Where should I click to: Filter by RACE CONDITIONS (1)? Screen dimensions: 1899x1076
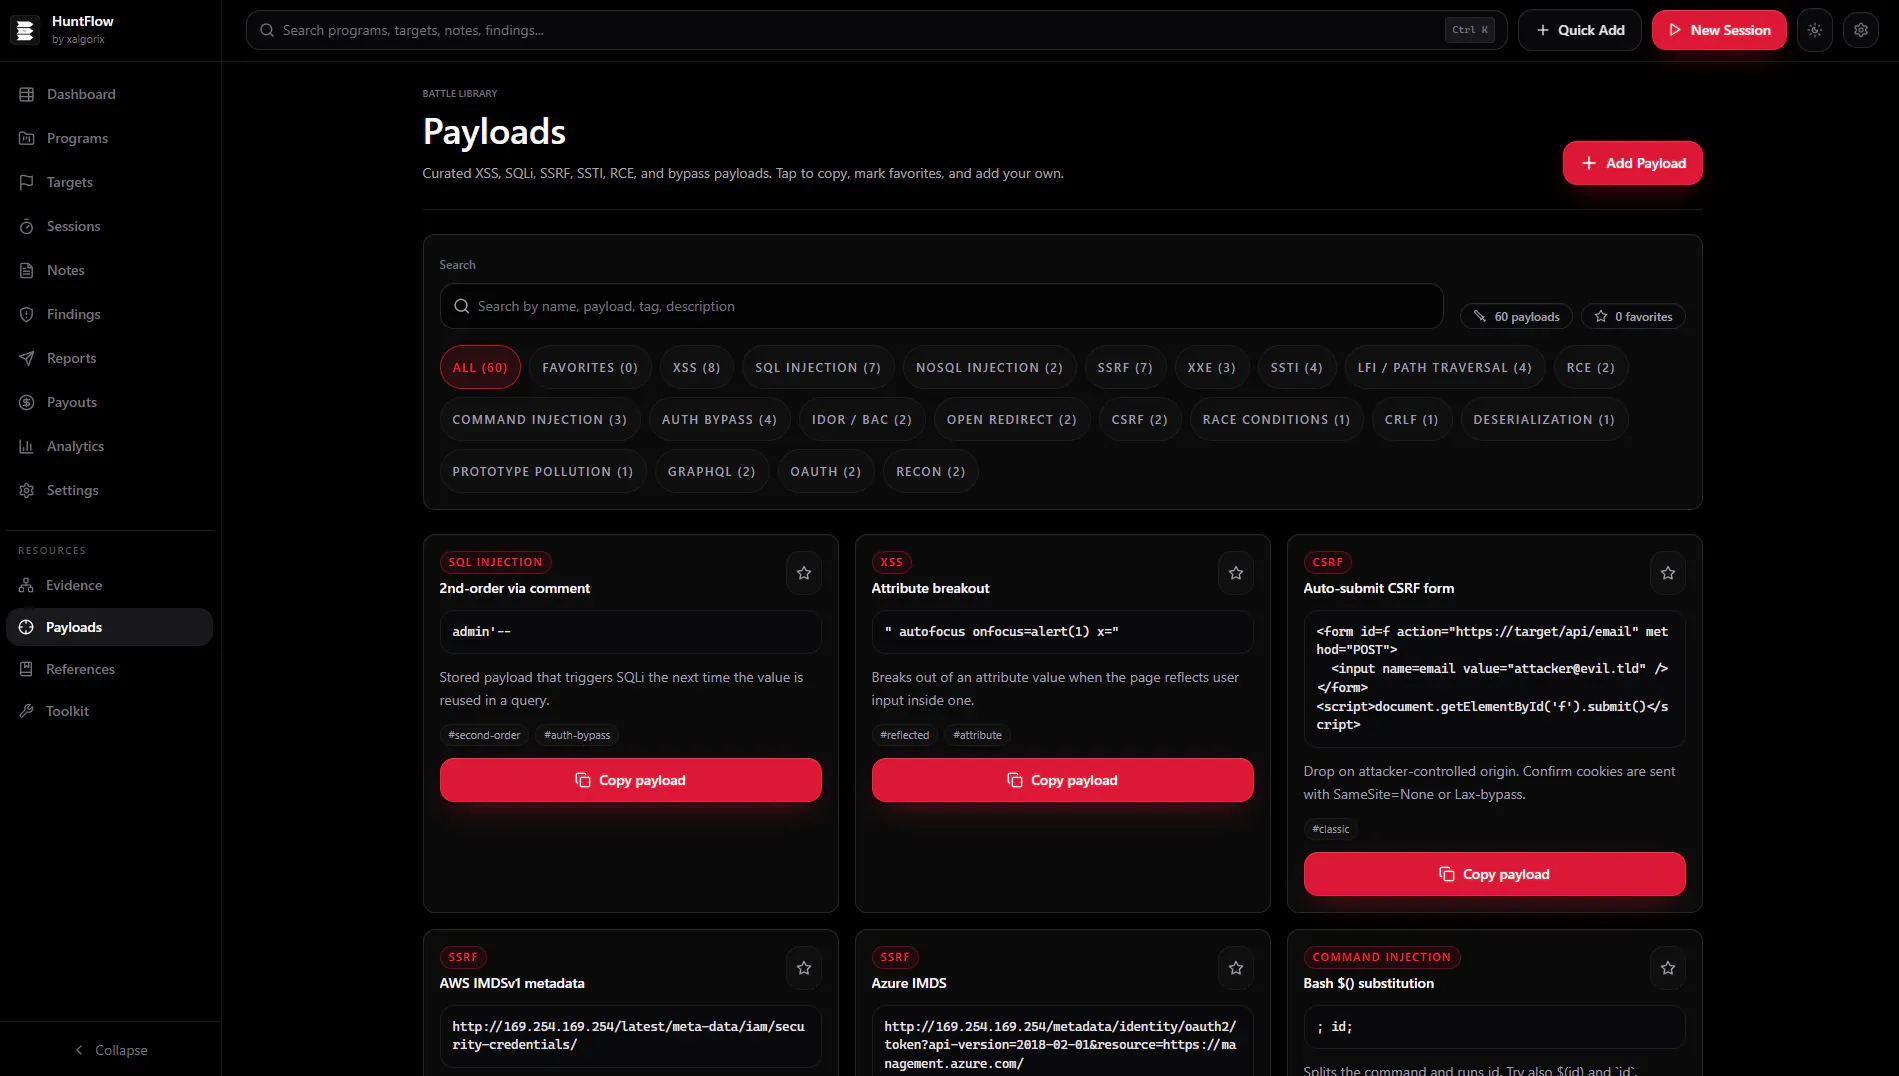pos(1276,419)
